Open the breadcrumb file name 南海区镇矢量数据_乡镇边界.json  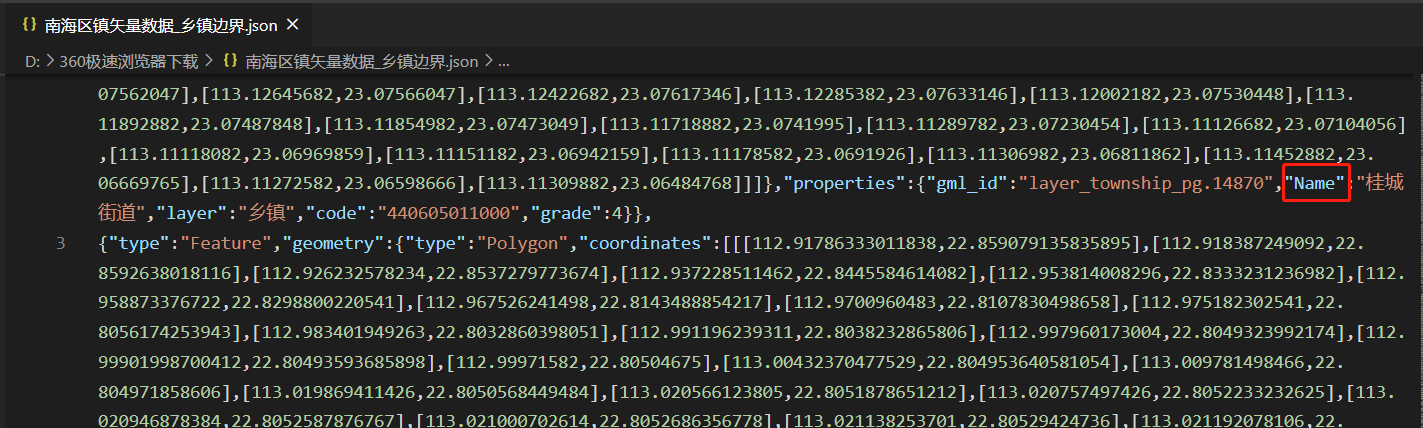pyautogui.click(x=362, y=61)
